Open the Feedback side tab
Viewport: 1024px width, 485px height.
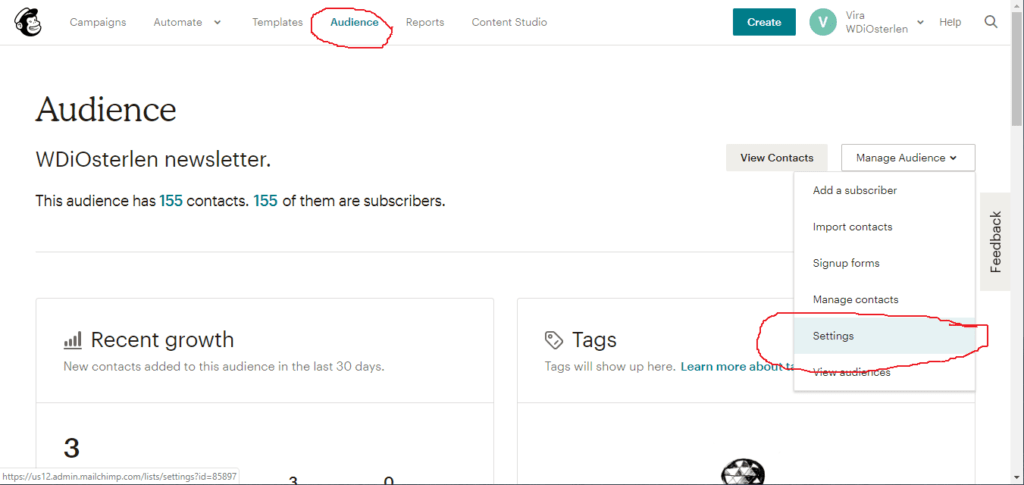click(x=995, y=242)
